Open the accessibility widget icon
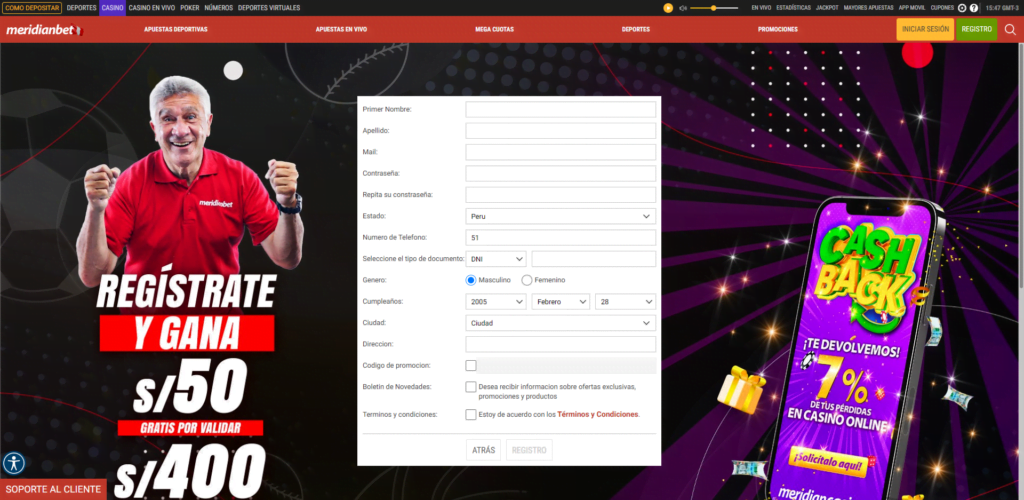 14,463
